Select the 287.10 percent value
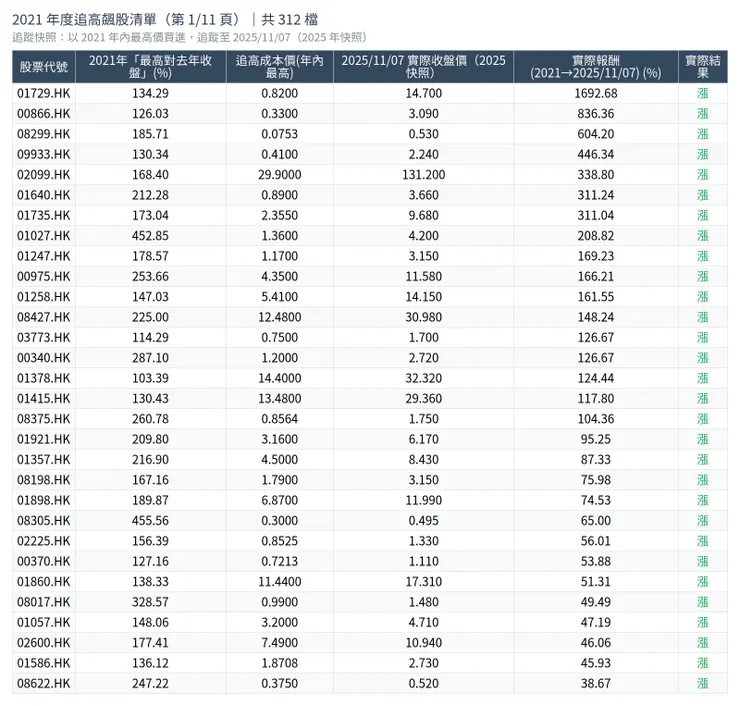Viewport: 740px width, 706px height. pyautogui.click(x=150, y=357)
